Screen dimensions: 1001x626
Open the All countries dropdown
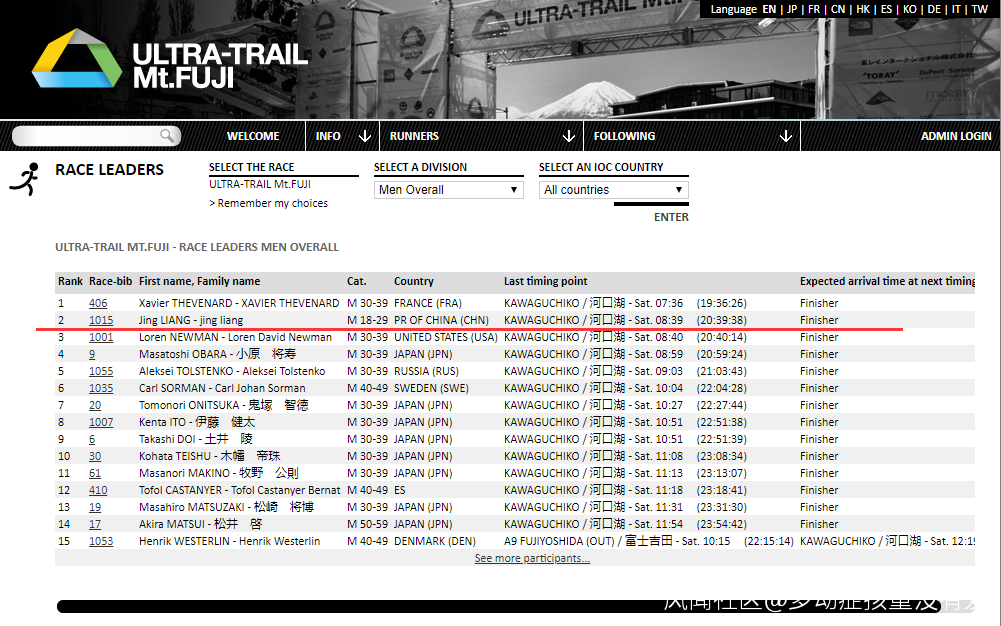[613, 190]
